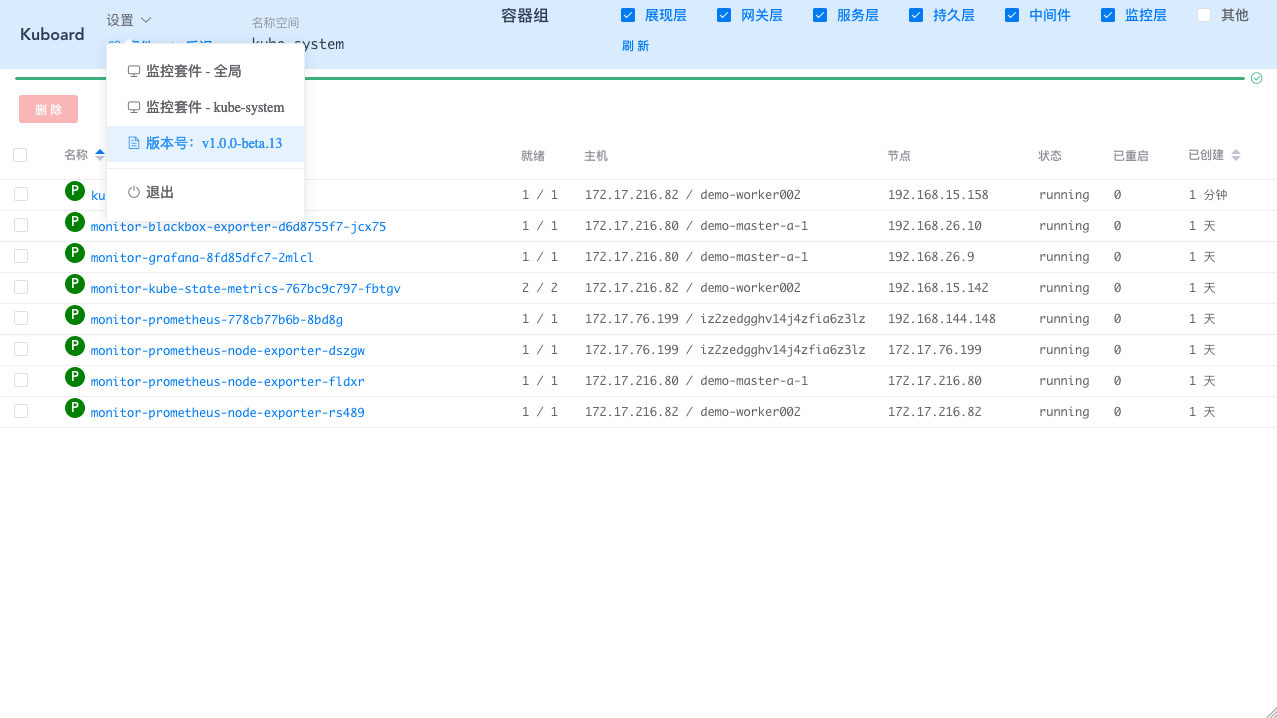Sort the table by 已创建 column

1235,155
